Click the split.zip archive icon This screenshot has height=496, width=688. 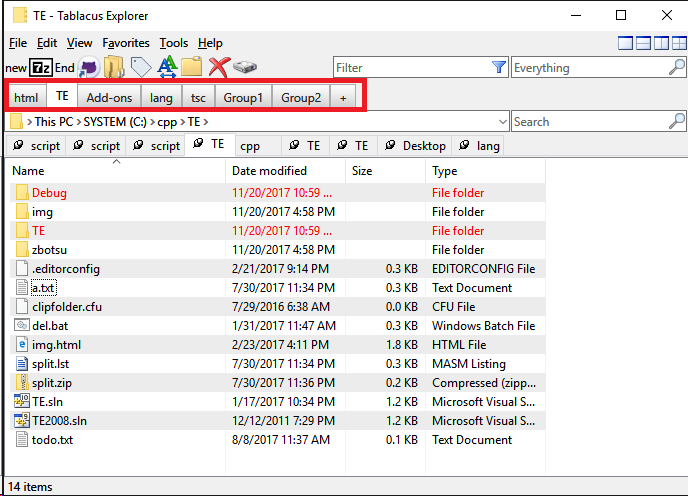22,382
